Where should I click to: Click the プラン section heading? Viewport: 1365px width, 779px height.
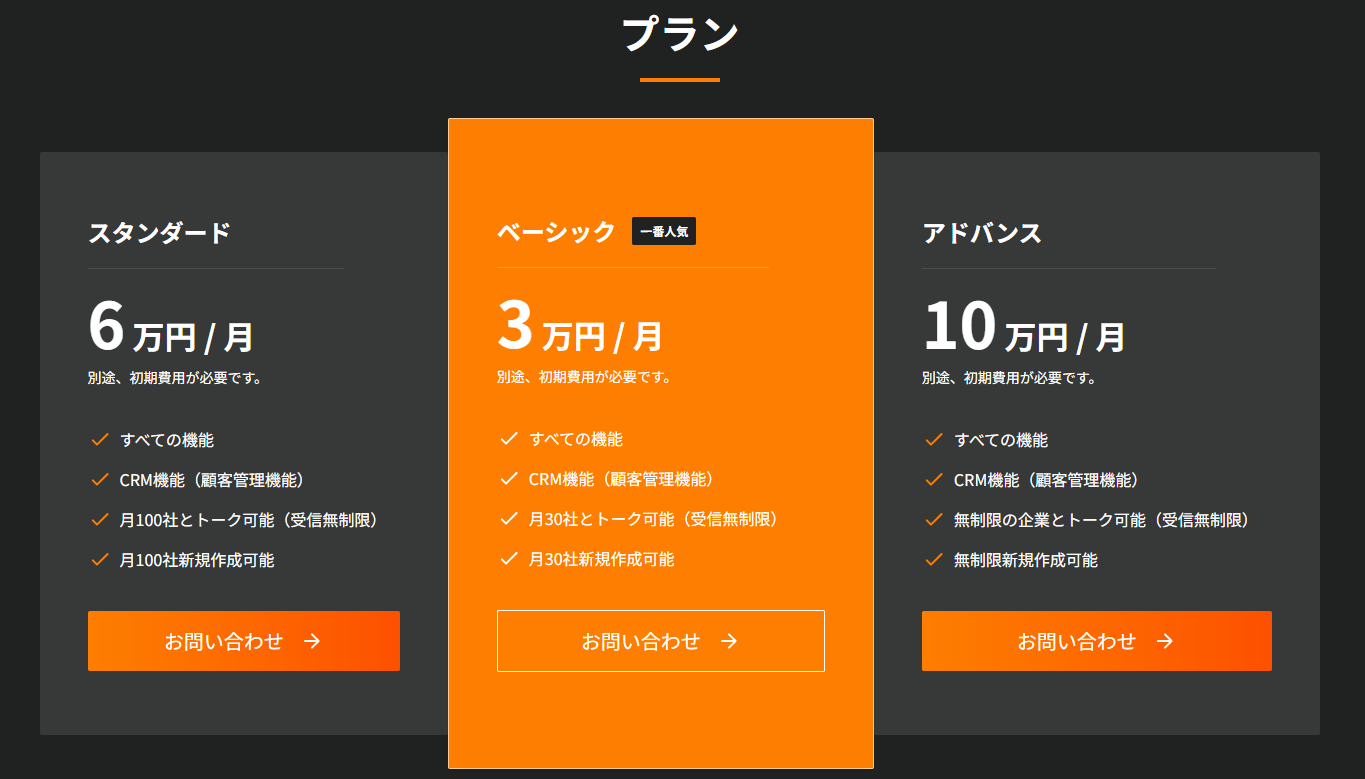click(x=680, y=35)
